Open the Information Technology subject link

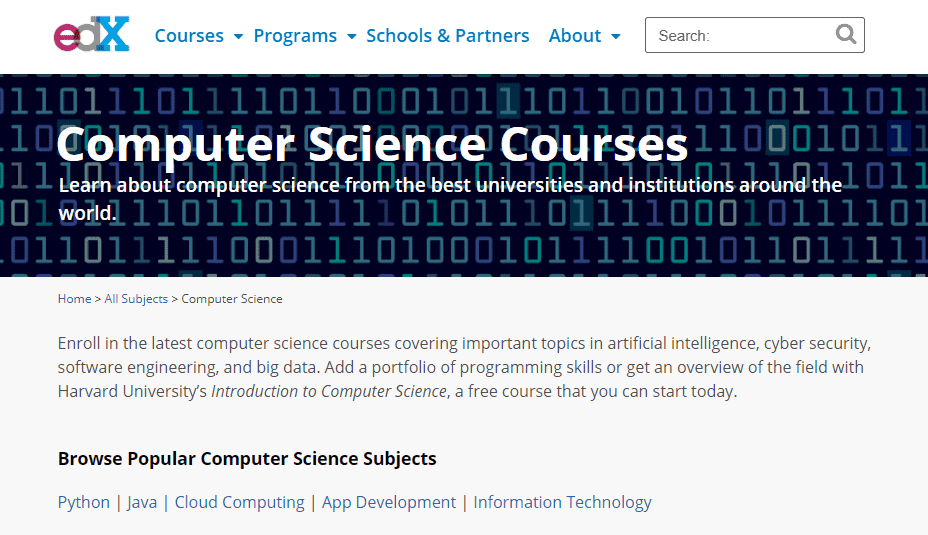[562, 502]
